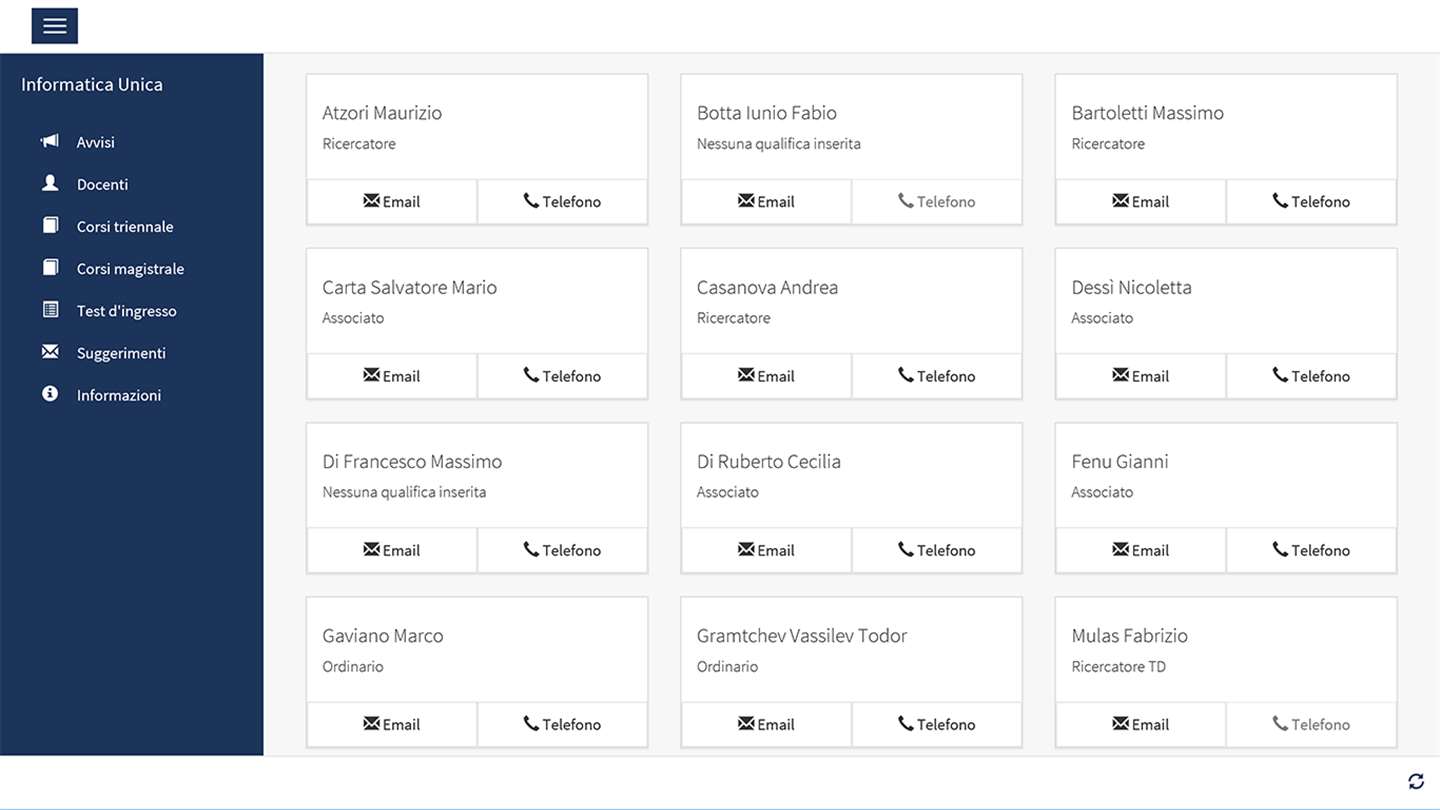Click the megaphone icon beside Avvisi

point(50,141)
